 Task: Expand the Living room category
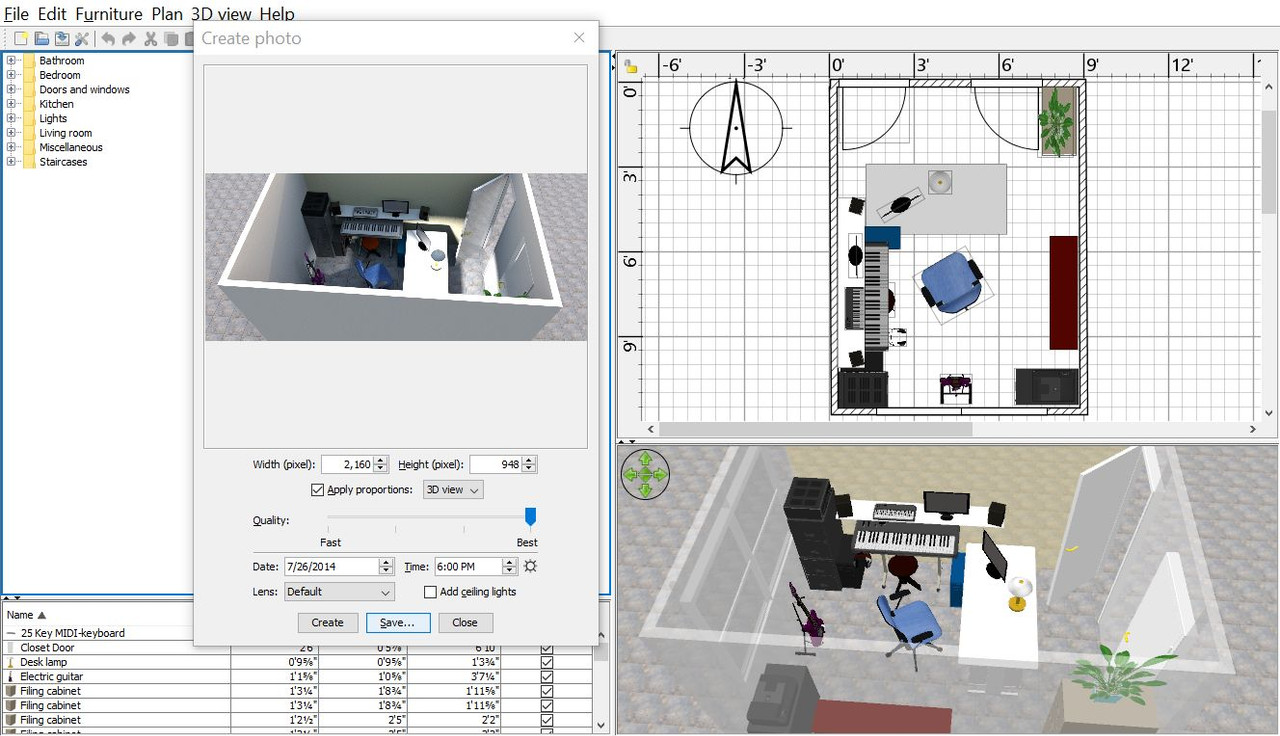click(11, 133)
